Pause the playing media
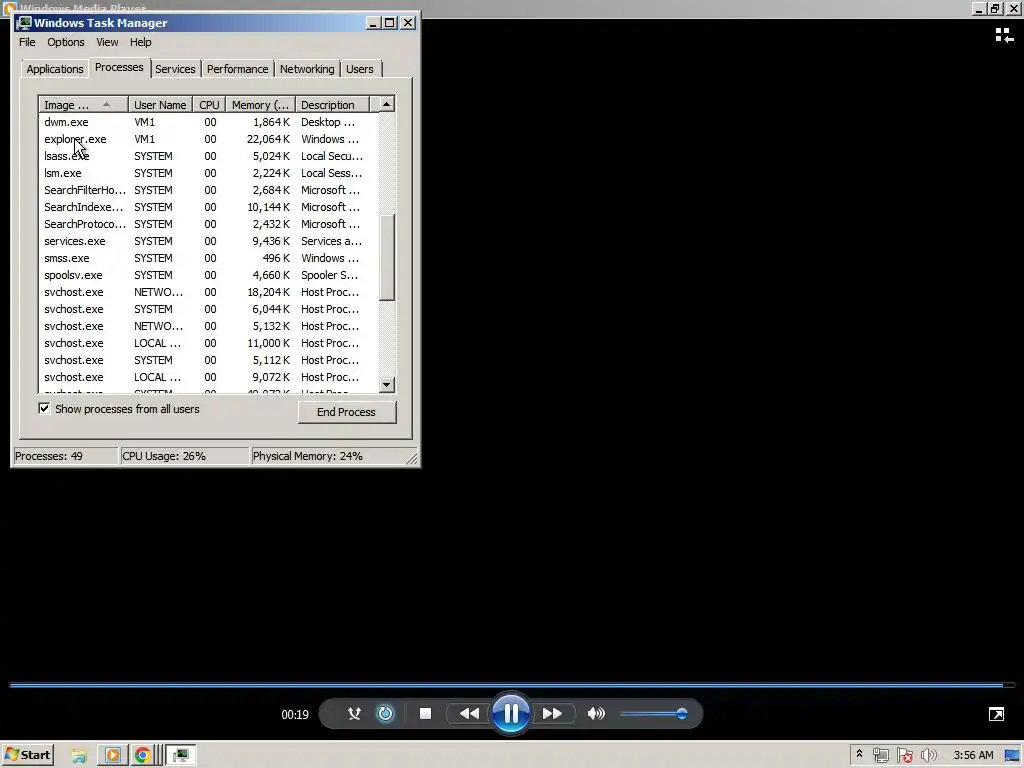 click(511, 713)
